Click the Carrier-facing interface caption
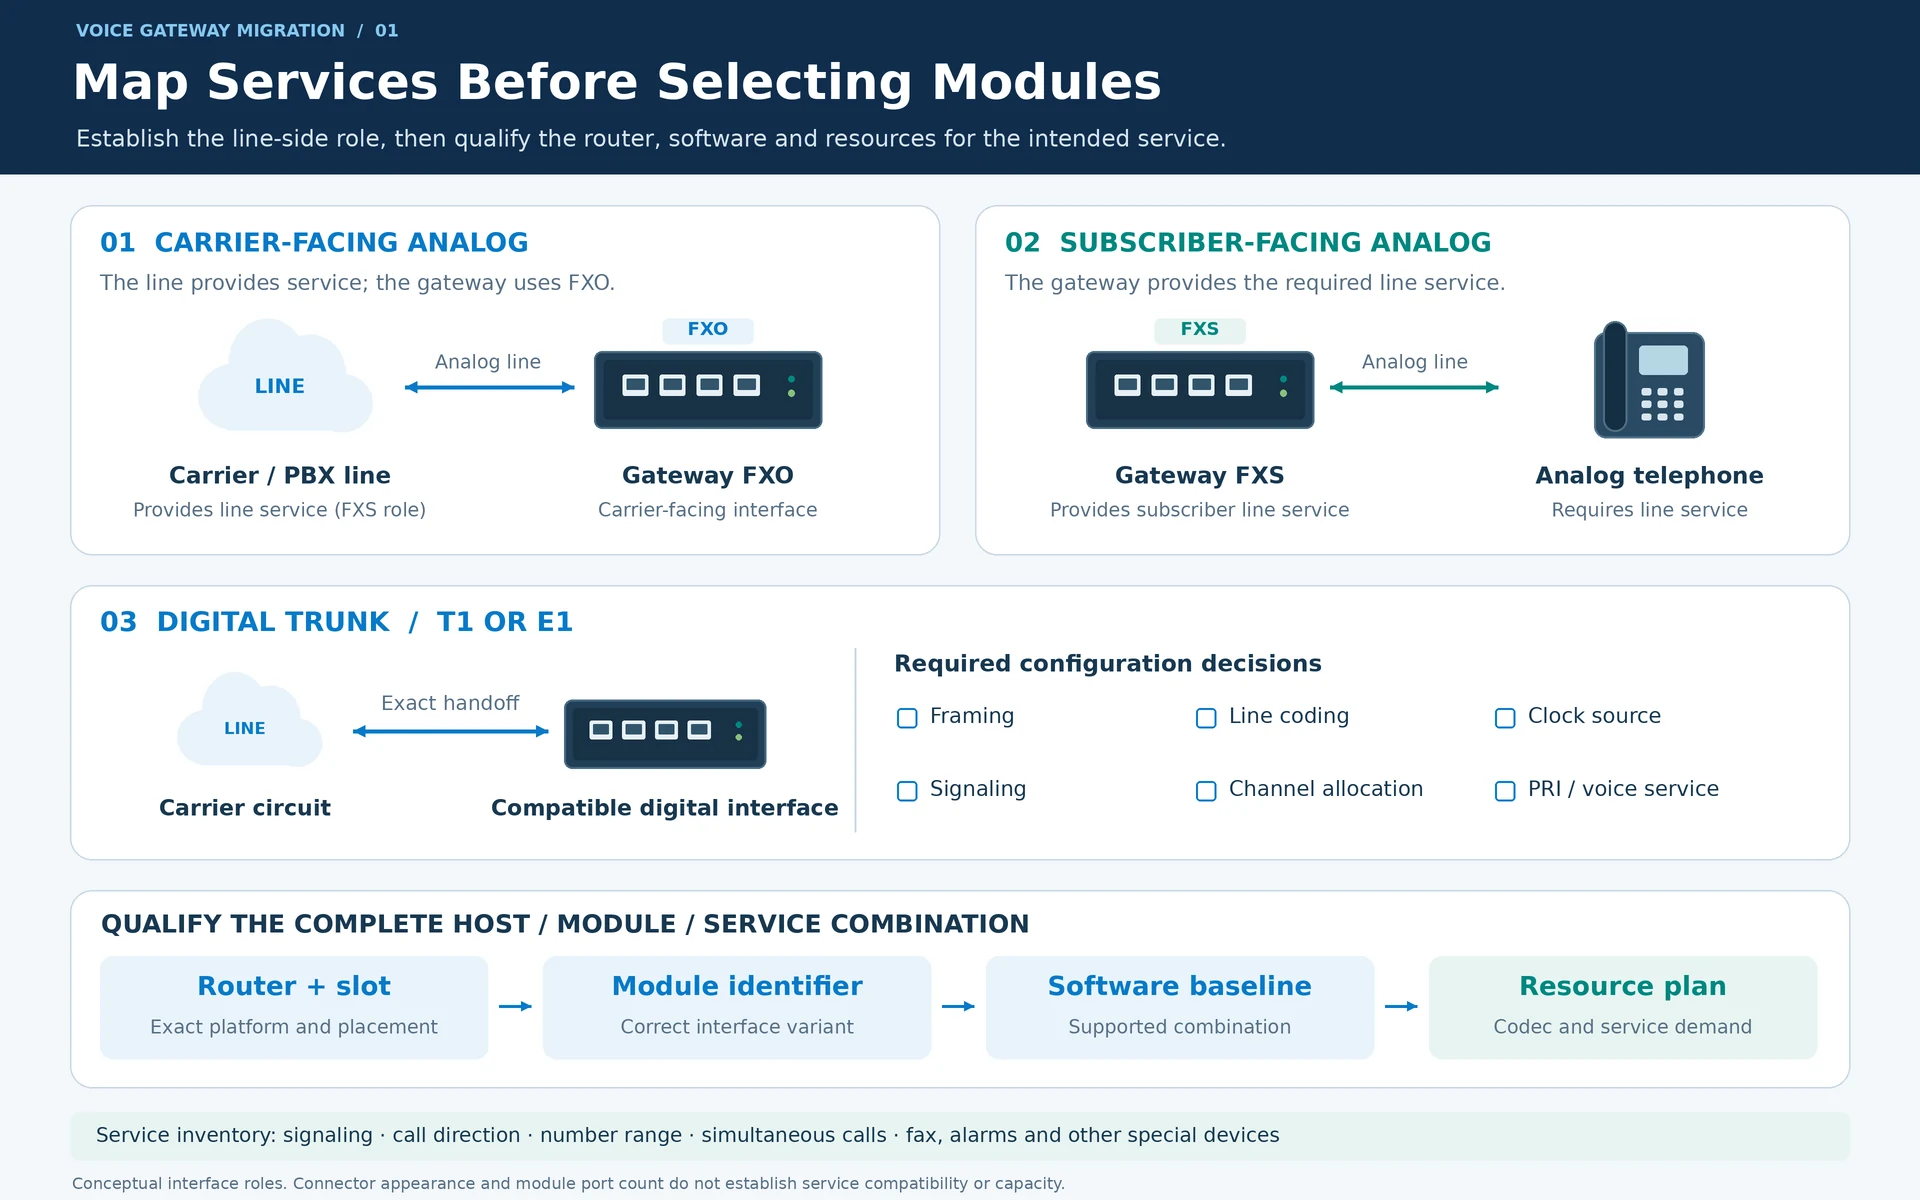 pyautogui.click(x=708, y=510)
